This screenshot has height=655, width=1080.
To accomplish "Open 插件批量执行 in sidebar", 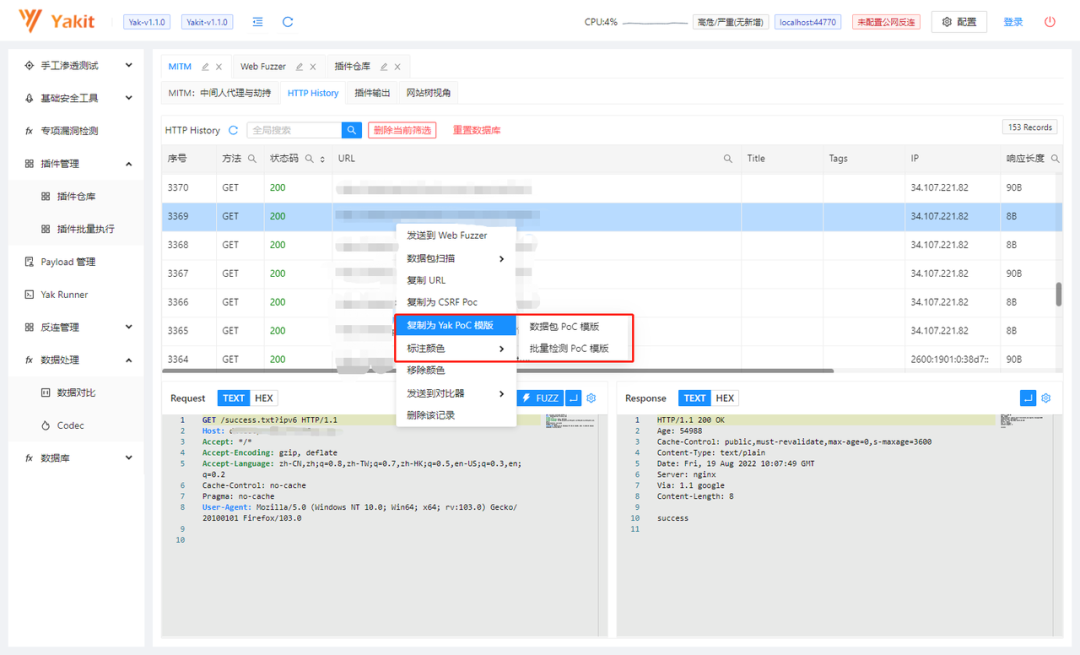I will tap(76, 229).
